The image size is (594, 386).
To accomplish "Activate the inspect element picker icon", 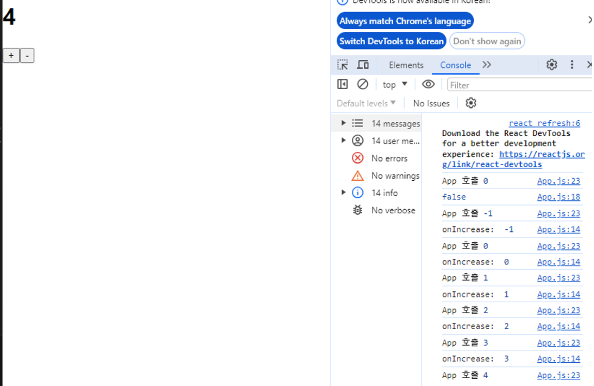I will (x=342, y=65).
